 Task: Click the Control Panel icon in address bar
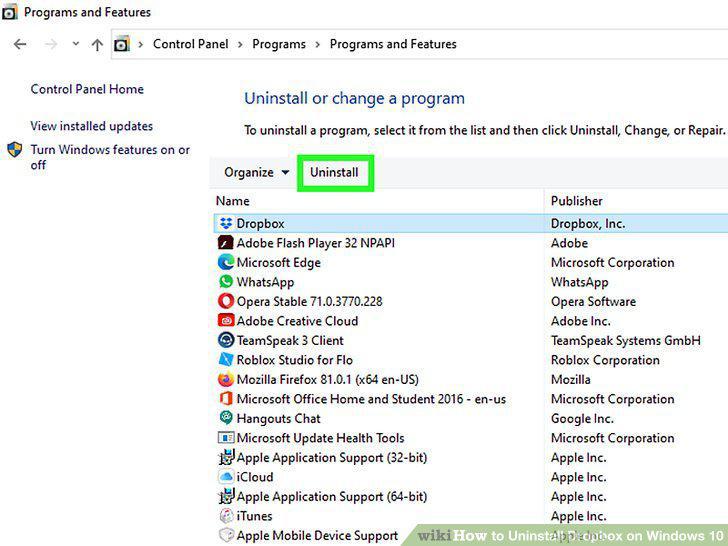click(x=122, y=44)
